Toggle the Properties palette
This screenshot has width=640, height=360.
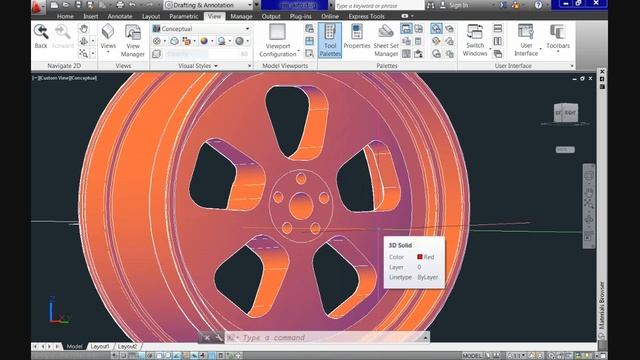[x=357, y=37]
